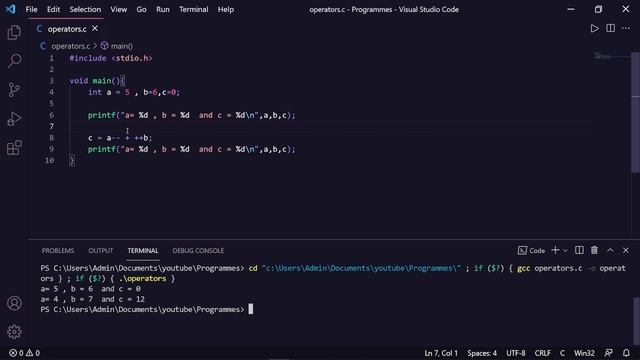
Task: Change indentation via Spaces: 4
Action: (482, 353)
